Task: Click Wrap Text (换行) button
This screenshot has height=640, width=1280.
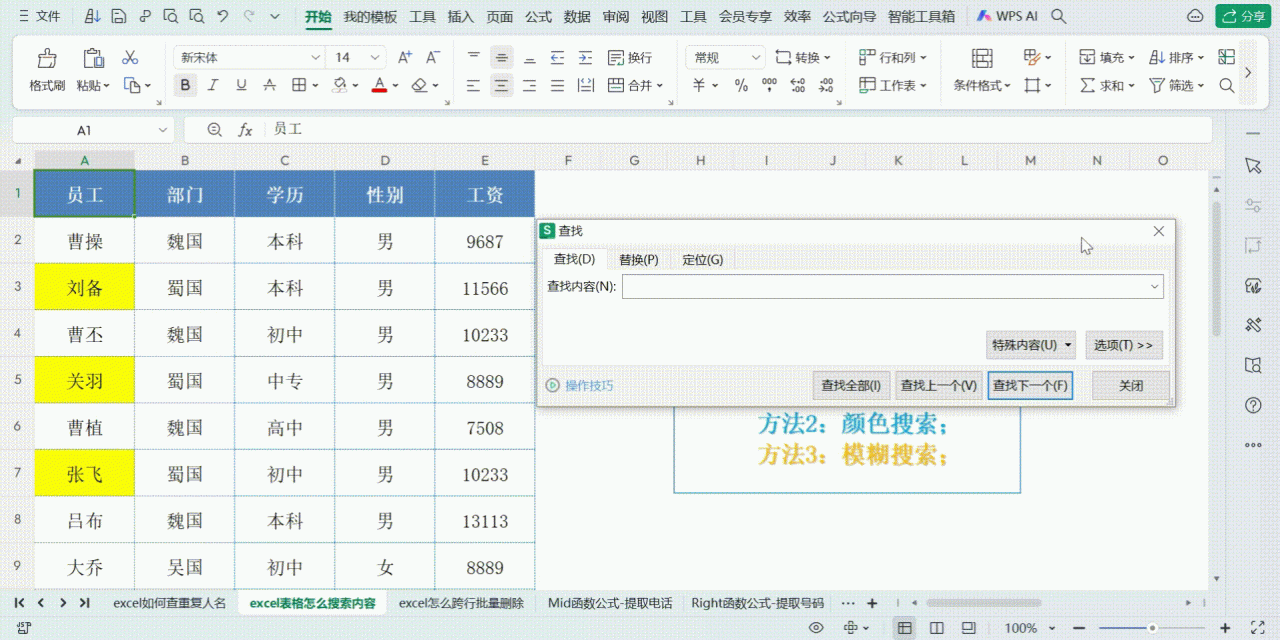Action: pyautogui.click(x=629, y=58)
